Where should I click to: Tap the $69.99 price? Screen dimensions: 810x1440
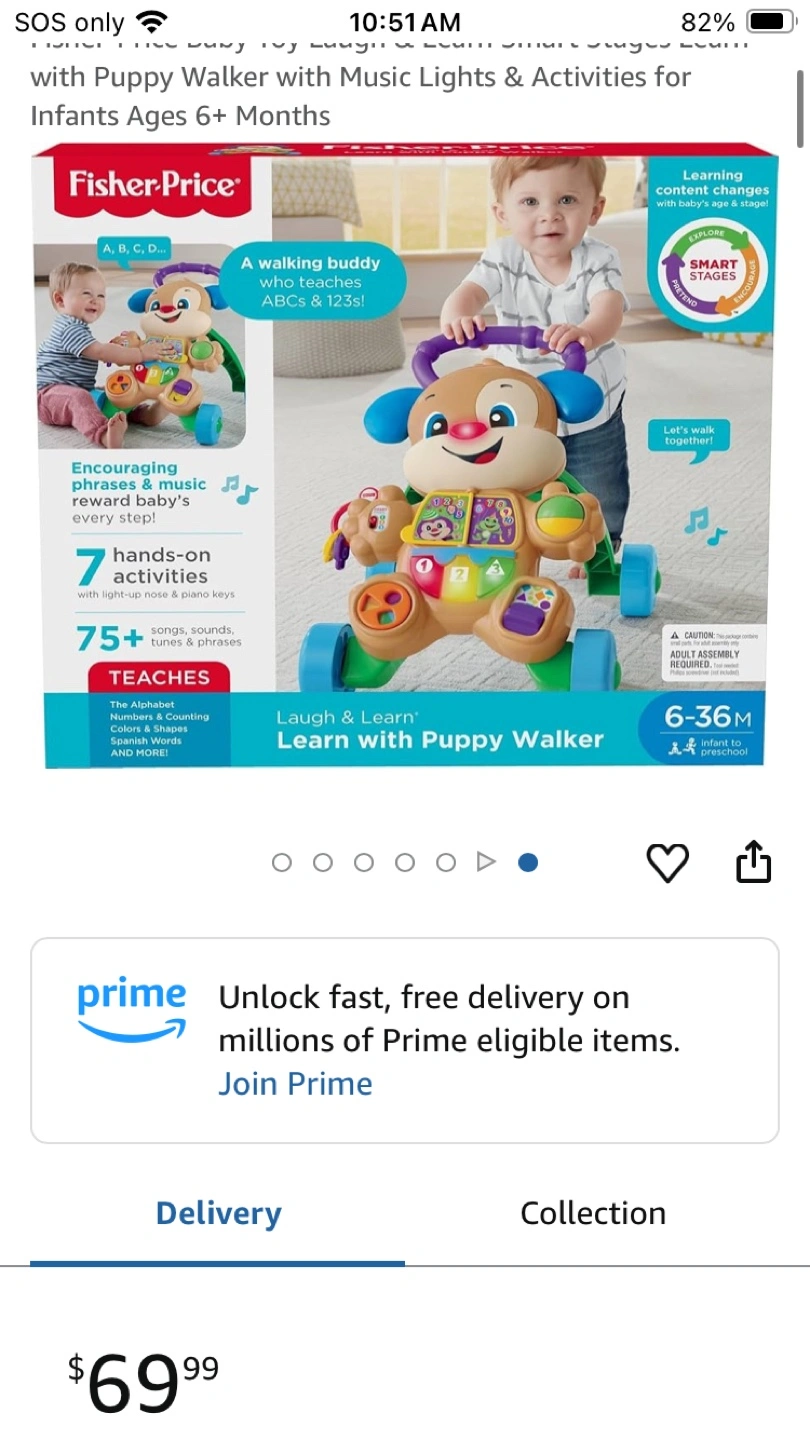143,1384
